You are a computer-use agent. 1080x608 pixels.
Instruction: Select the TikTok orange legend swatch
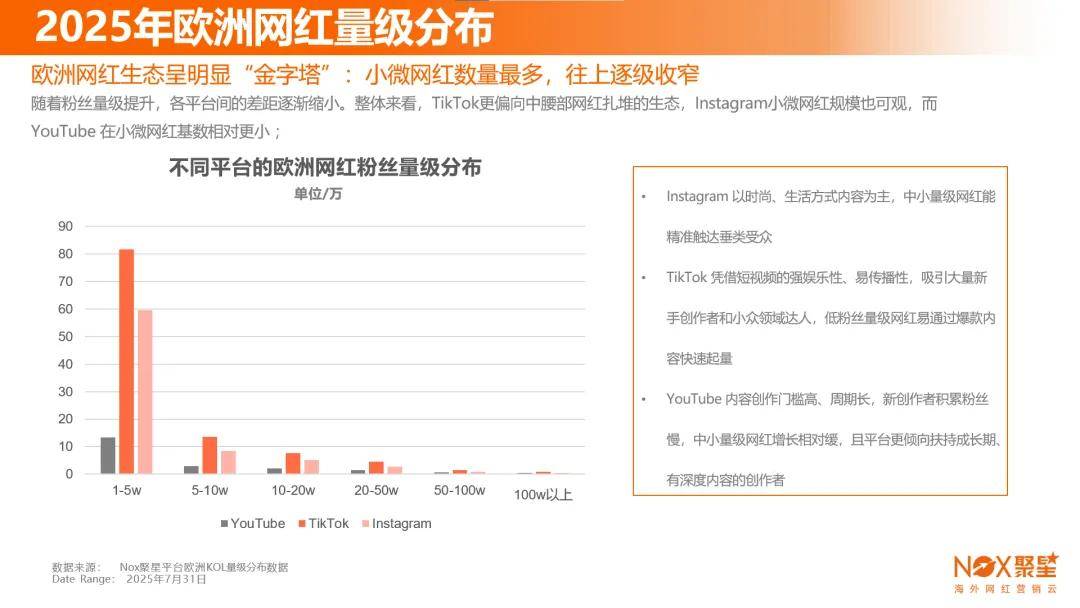[302, 524]
